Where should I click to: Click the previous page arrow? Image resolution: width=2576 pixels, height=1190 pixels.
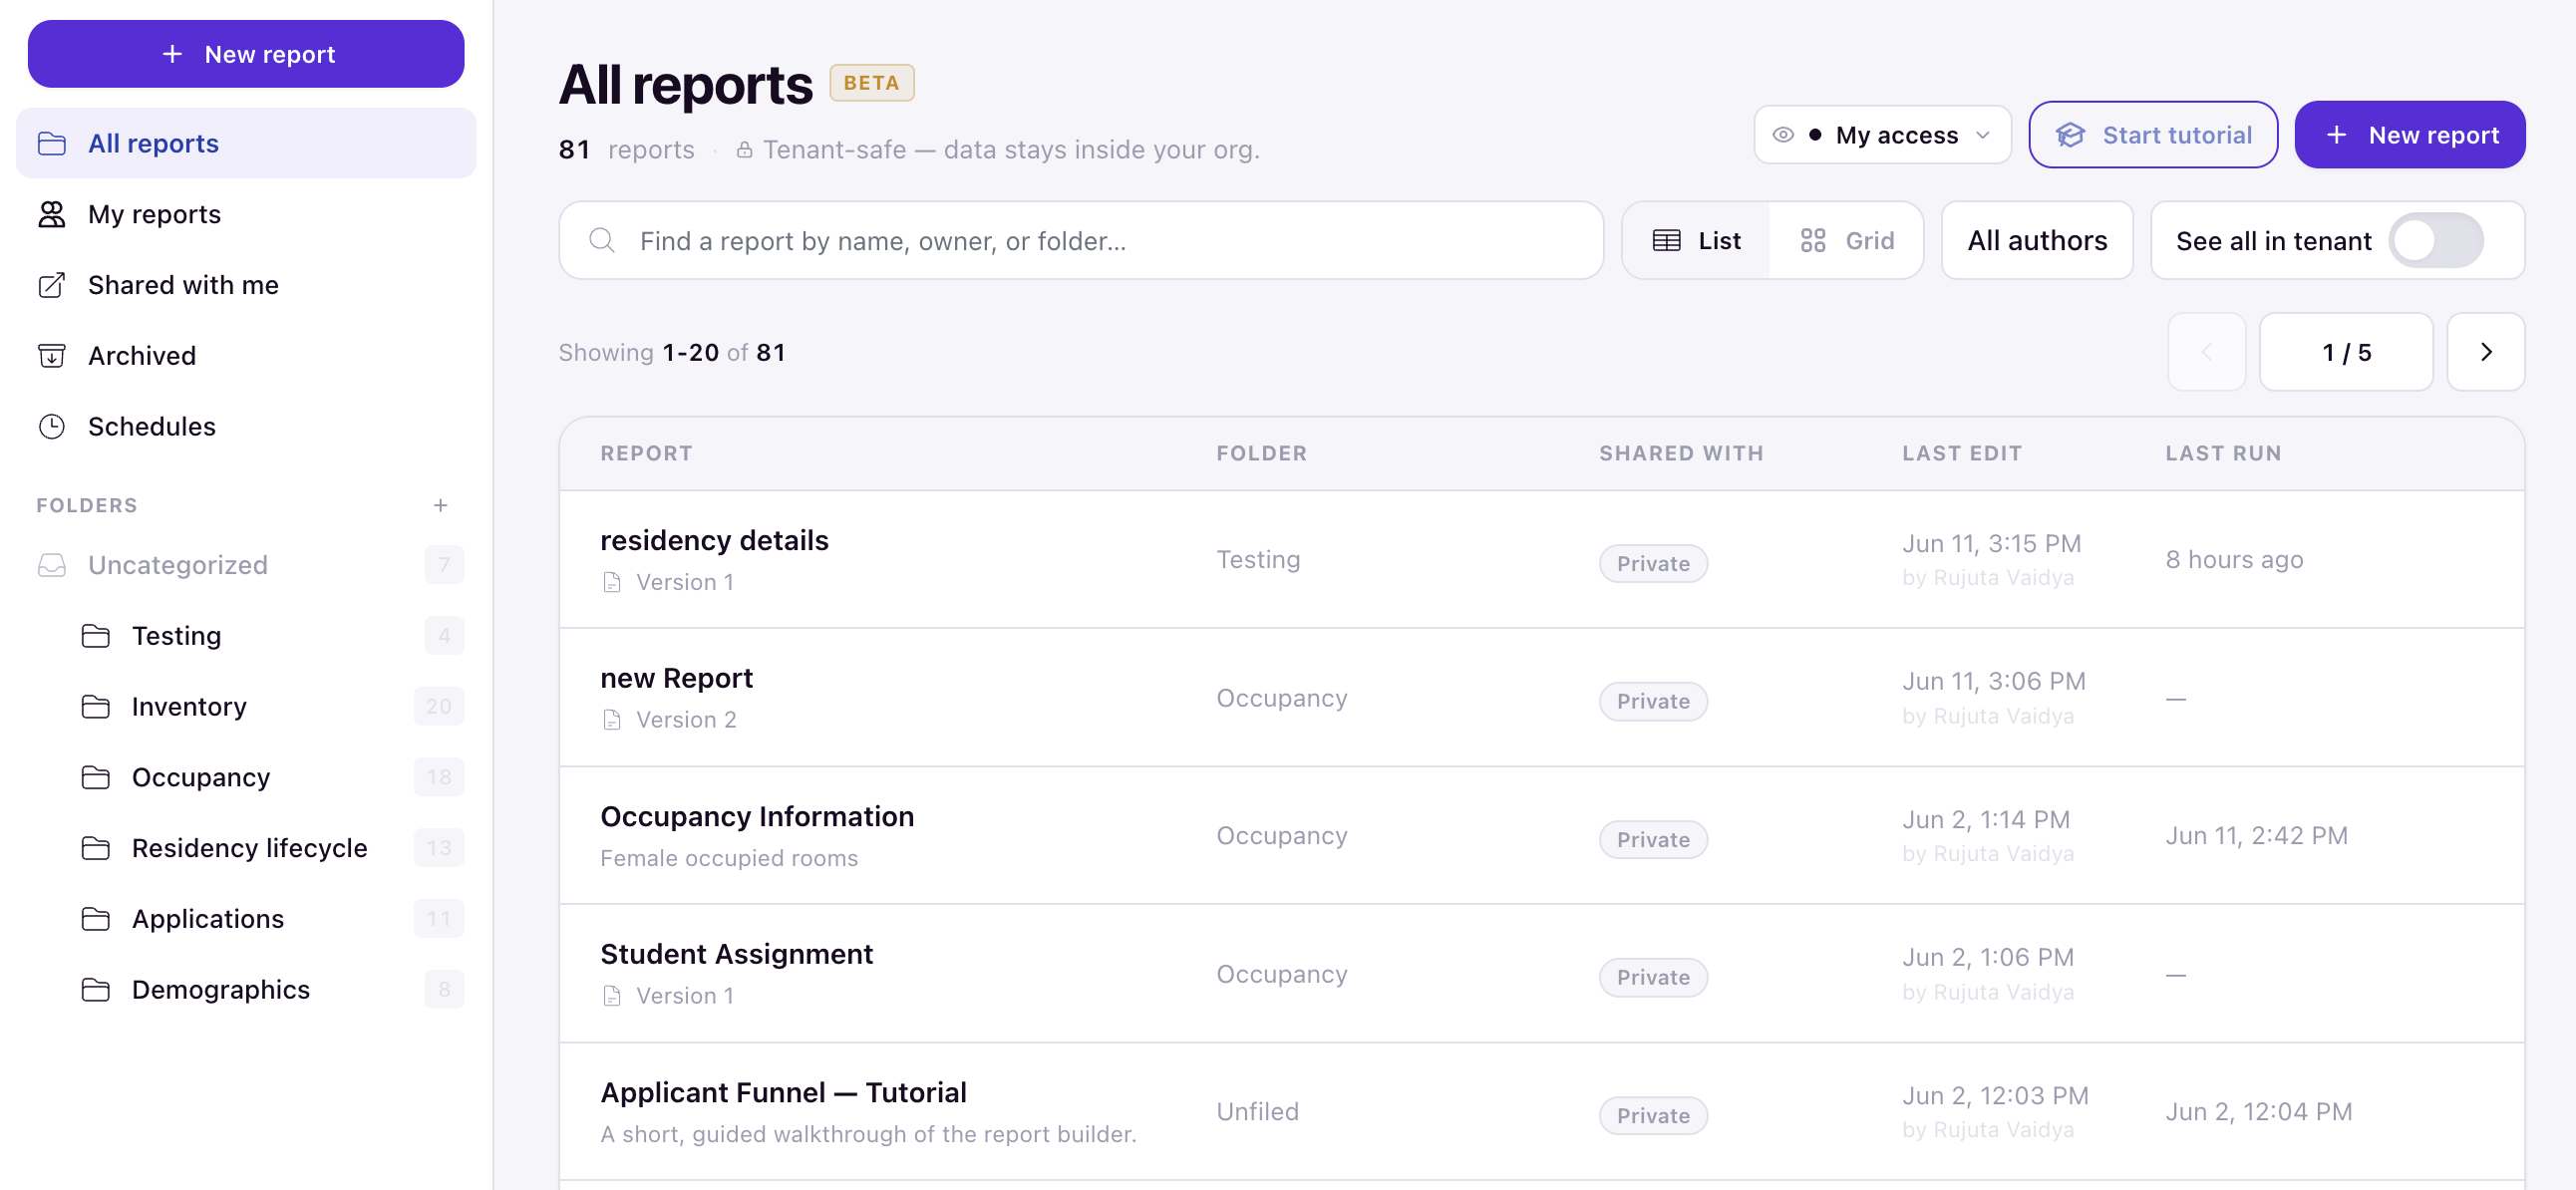(2206, 352)
